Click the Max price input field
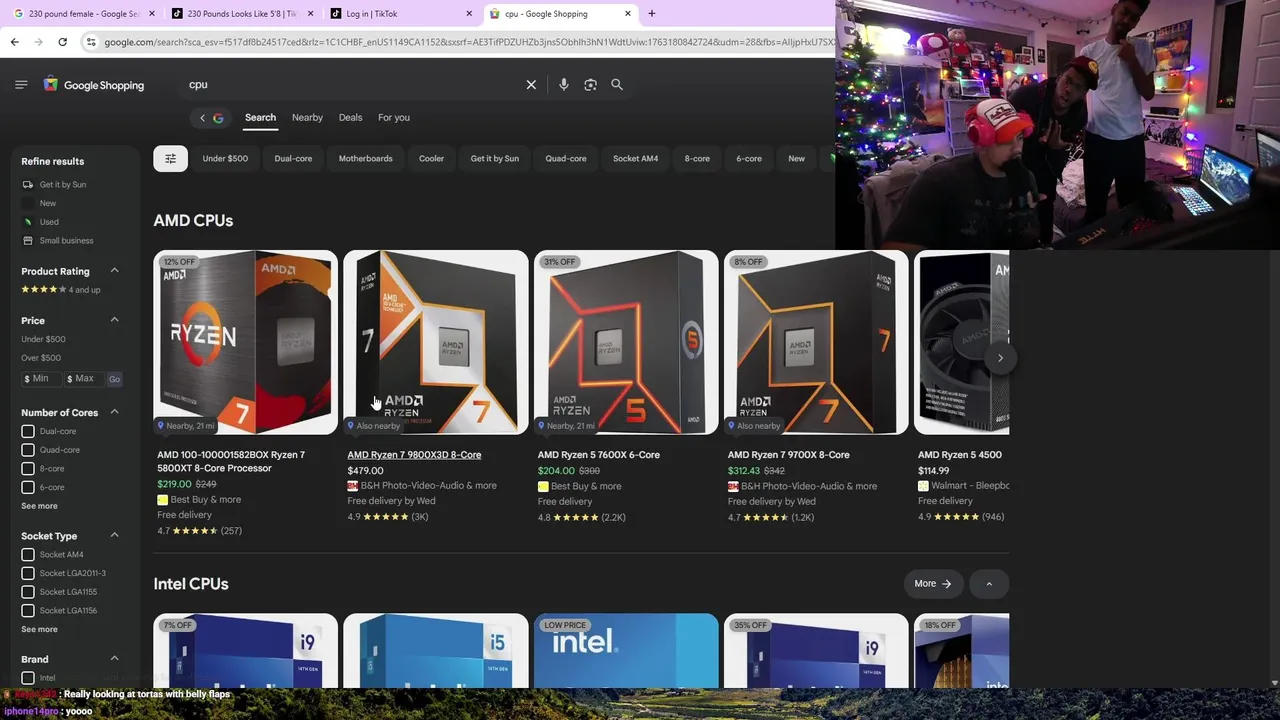The image size is (1280, 720). pyautogui.click(x=84, y=379)
